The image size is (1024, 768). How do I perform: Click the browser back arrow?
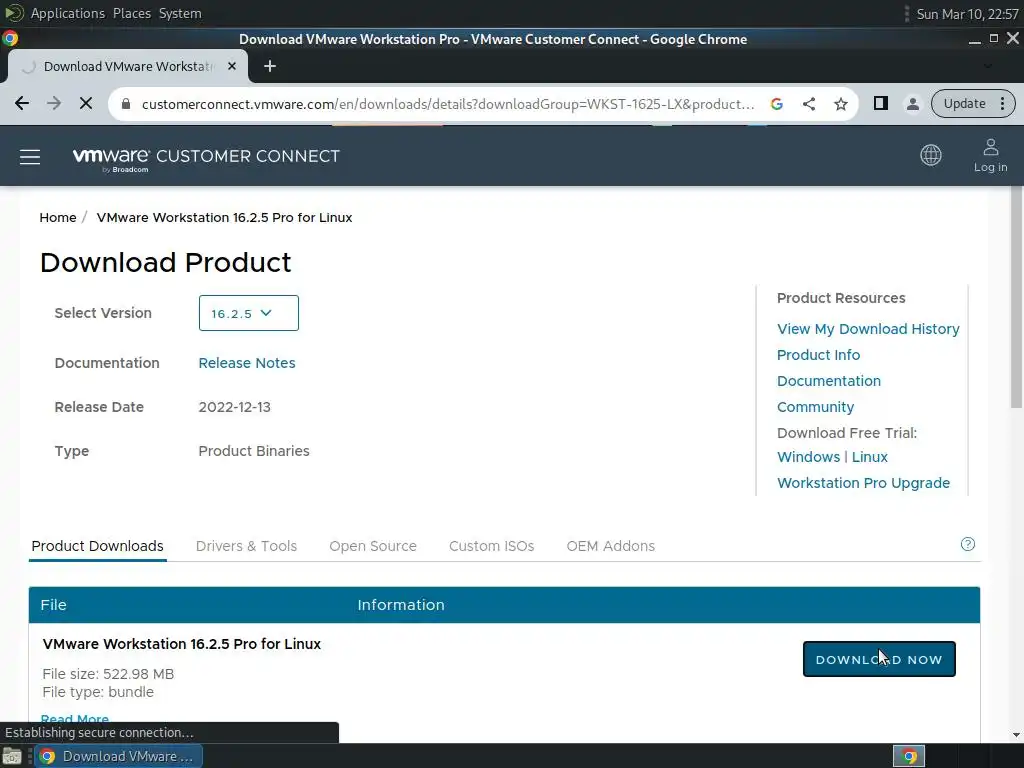(x=22, y=104)
